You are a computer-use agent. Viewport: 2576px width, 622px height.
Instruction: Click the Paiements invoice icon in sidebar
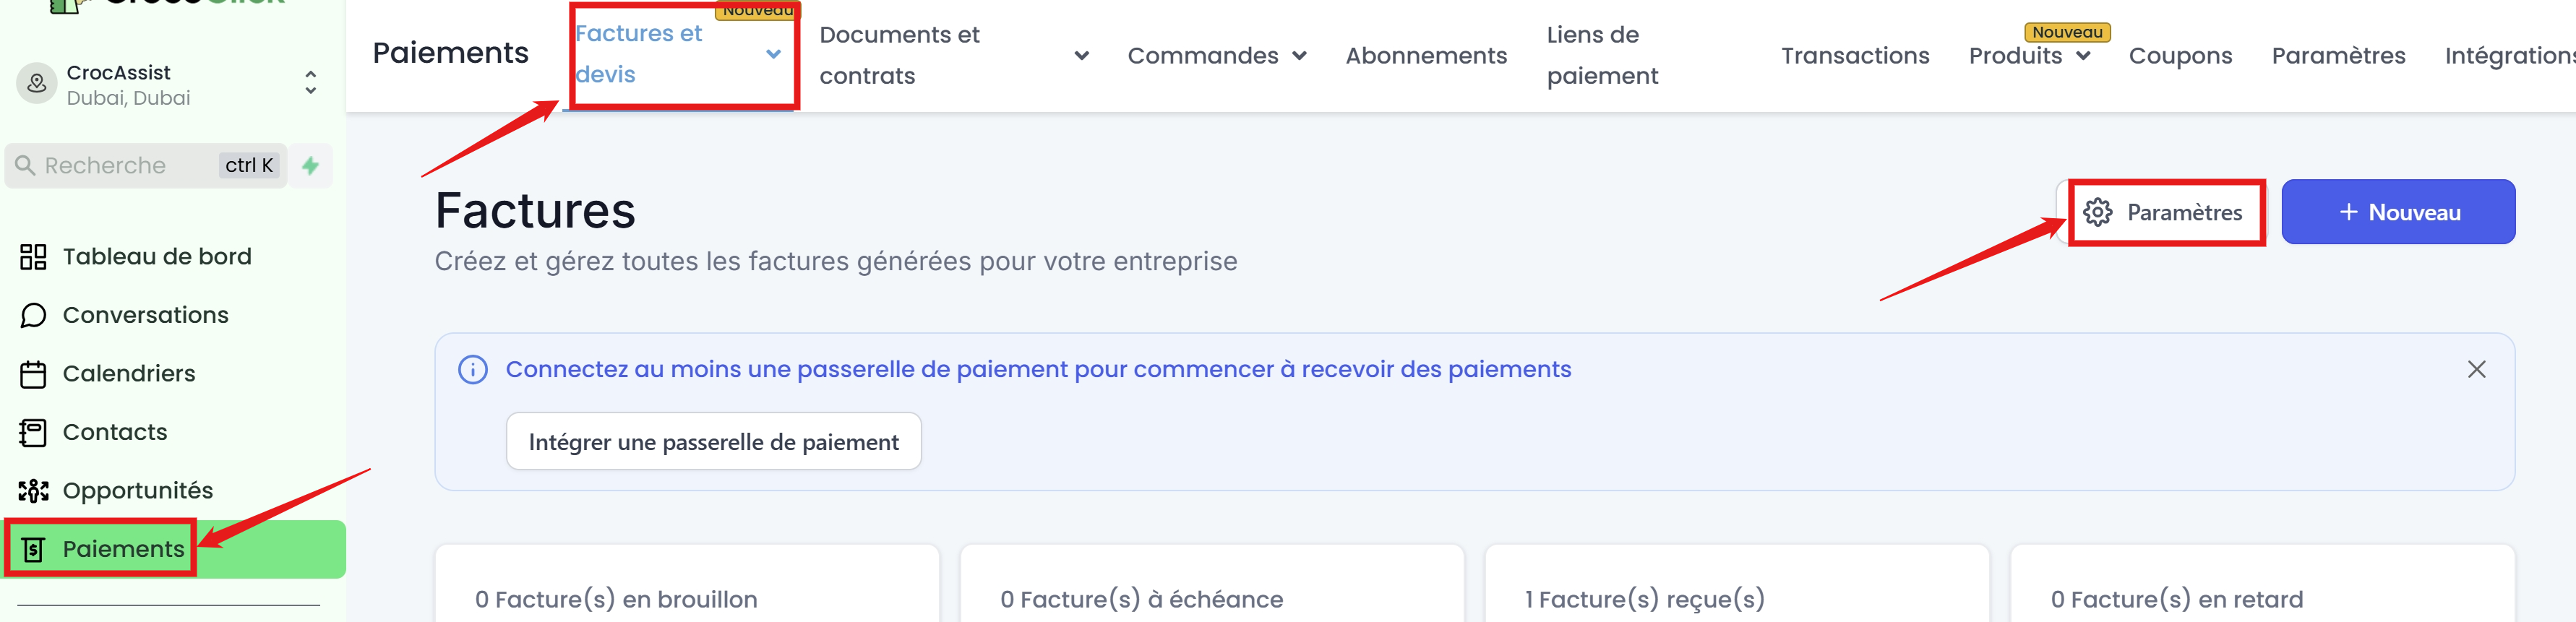pos(33,549)
